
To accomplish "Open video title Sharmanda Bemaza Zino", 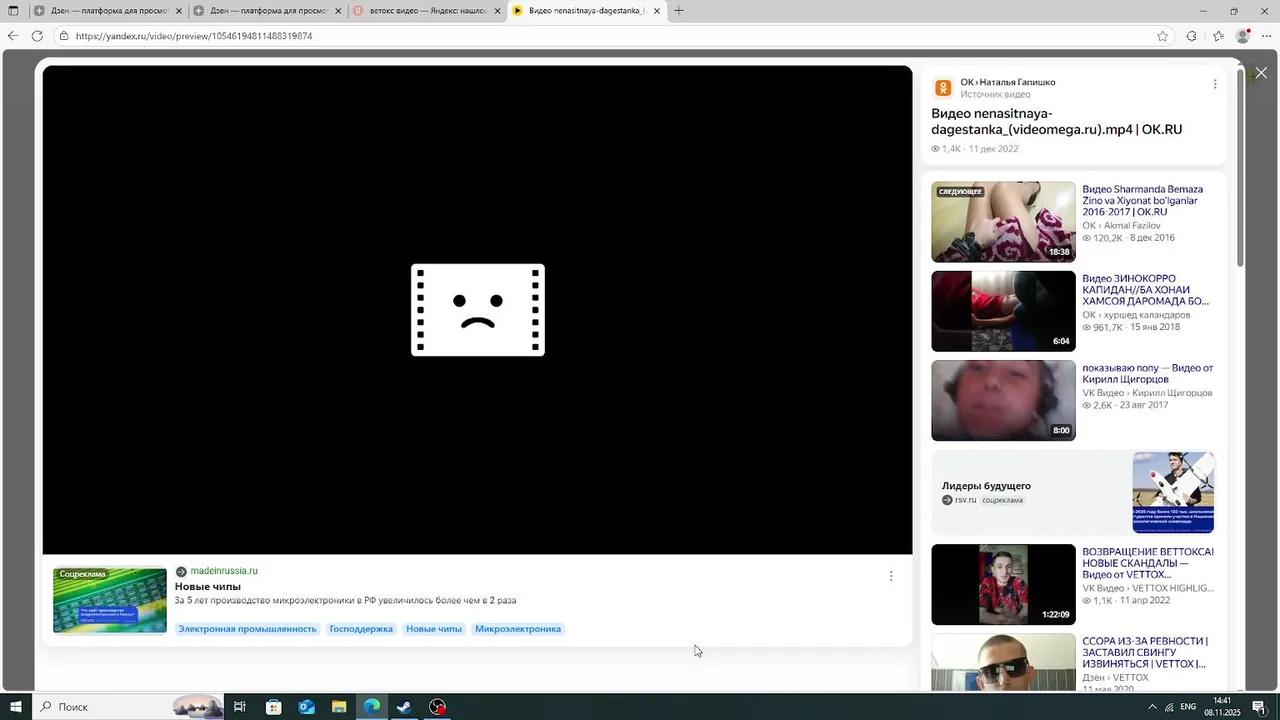I will (x=1142, y=200).
